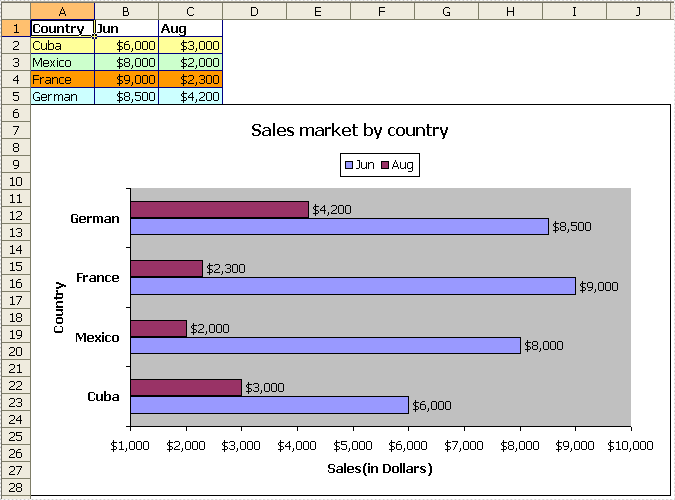Click the $10,000 axis tick label

tap(630, 446)
